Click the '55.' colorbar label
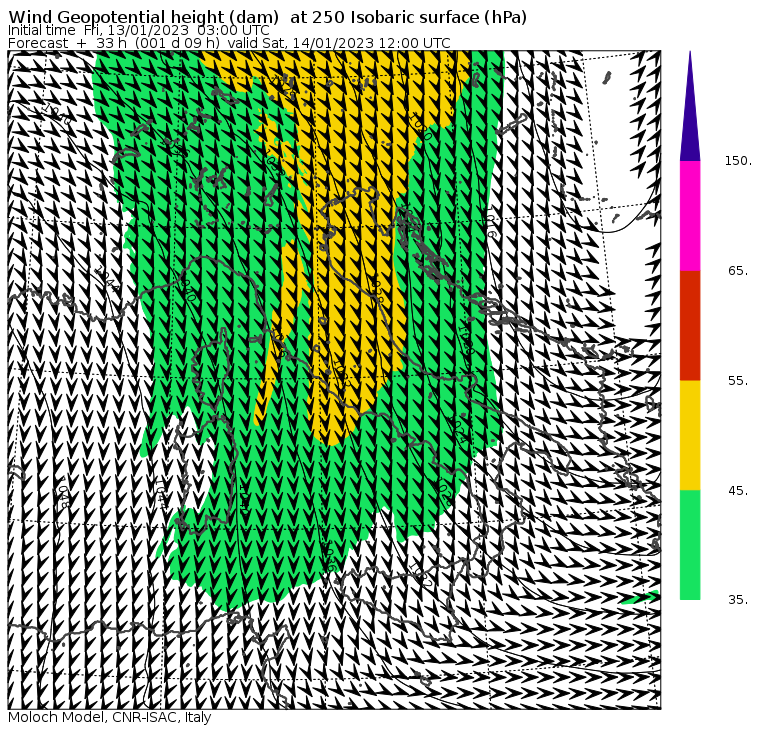Viewport: 760px width, 731px height. pos(738,381)
